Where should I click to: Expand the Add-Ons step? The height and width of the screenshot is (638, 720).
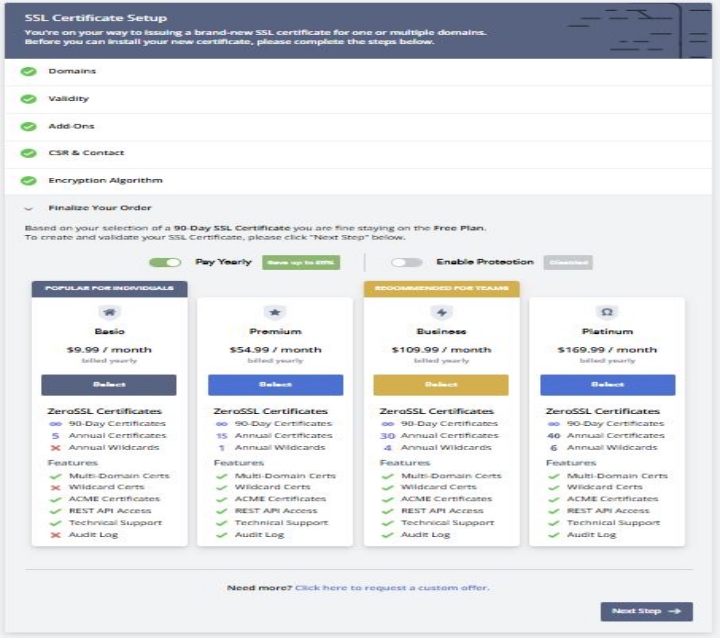click(x=358, y=127)
